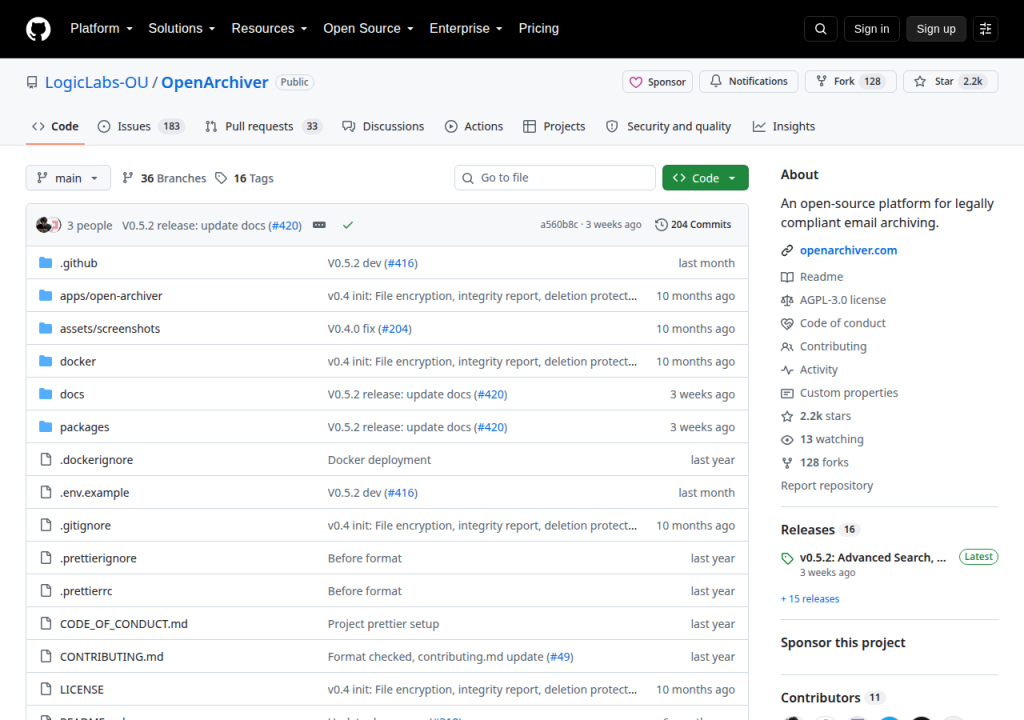Open v0.5.2 Advanced Search release
Viewport: 1024px width, 720px height.
872,557
